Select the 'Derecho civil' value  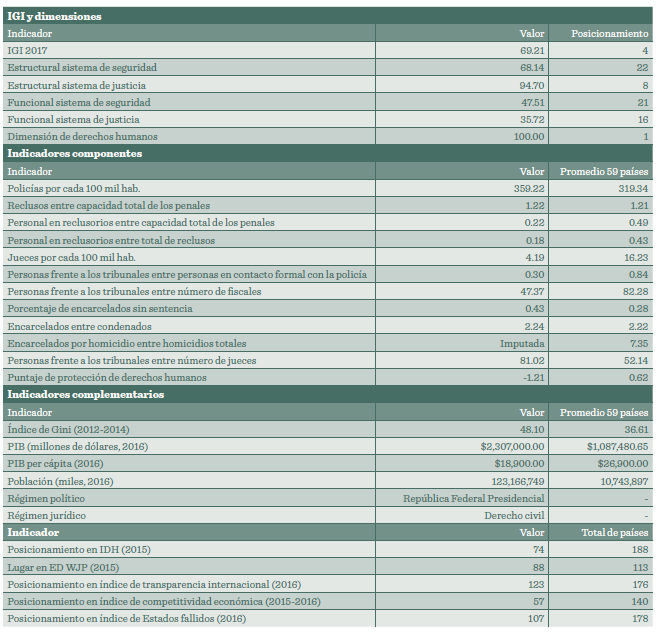(x=514, y=515)
